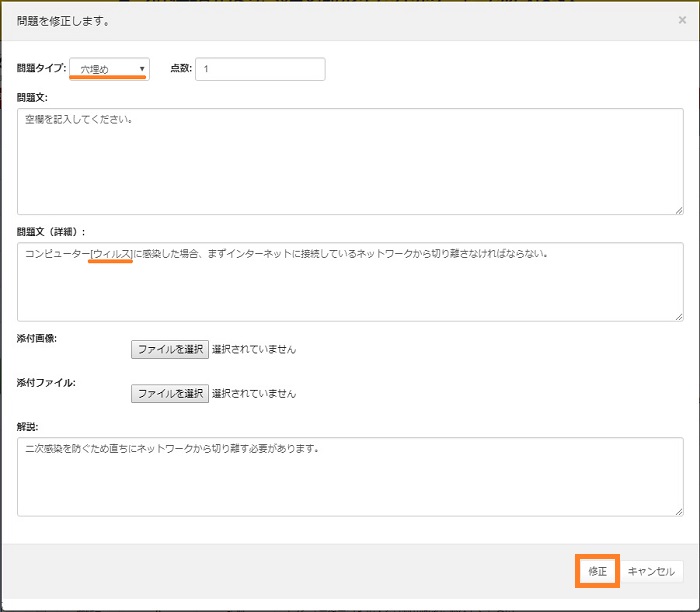The height and width of the screenshot is (612, 700).
Task: Focus the 解説 explanation text area
Action: pyautogui.click(x=350, y=477)
